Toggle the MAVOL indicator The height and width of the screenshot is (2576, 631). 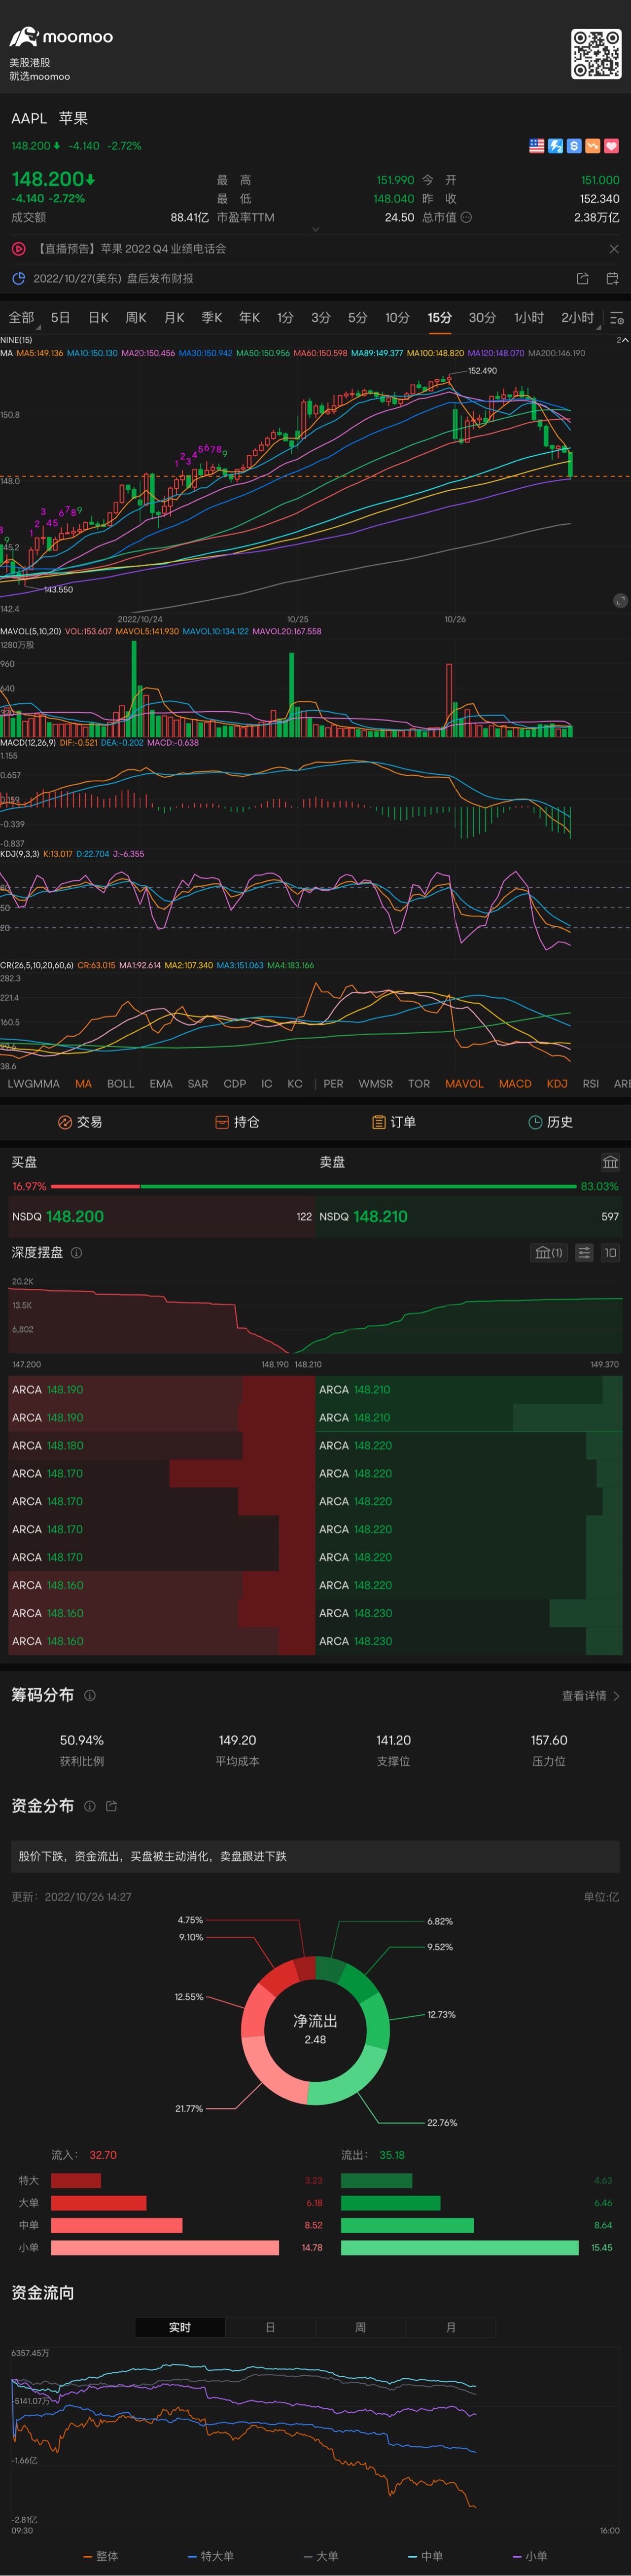pos(464,1084)
